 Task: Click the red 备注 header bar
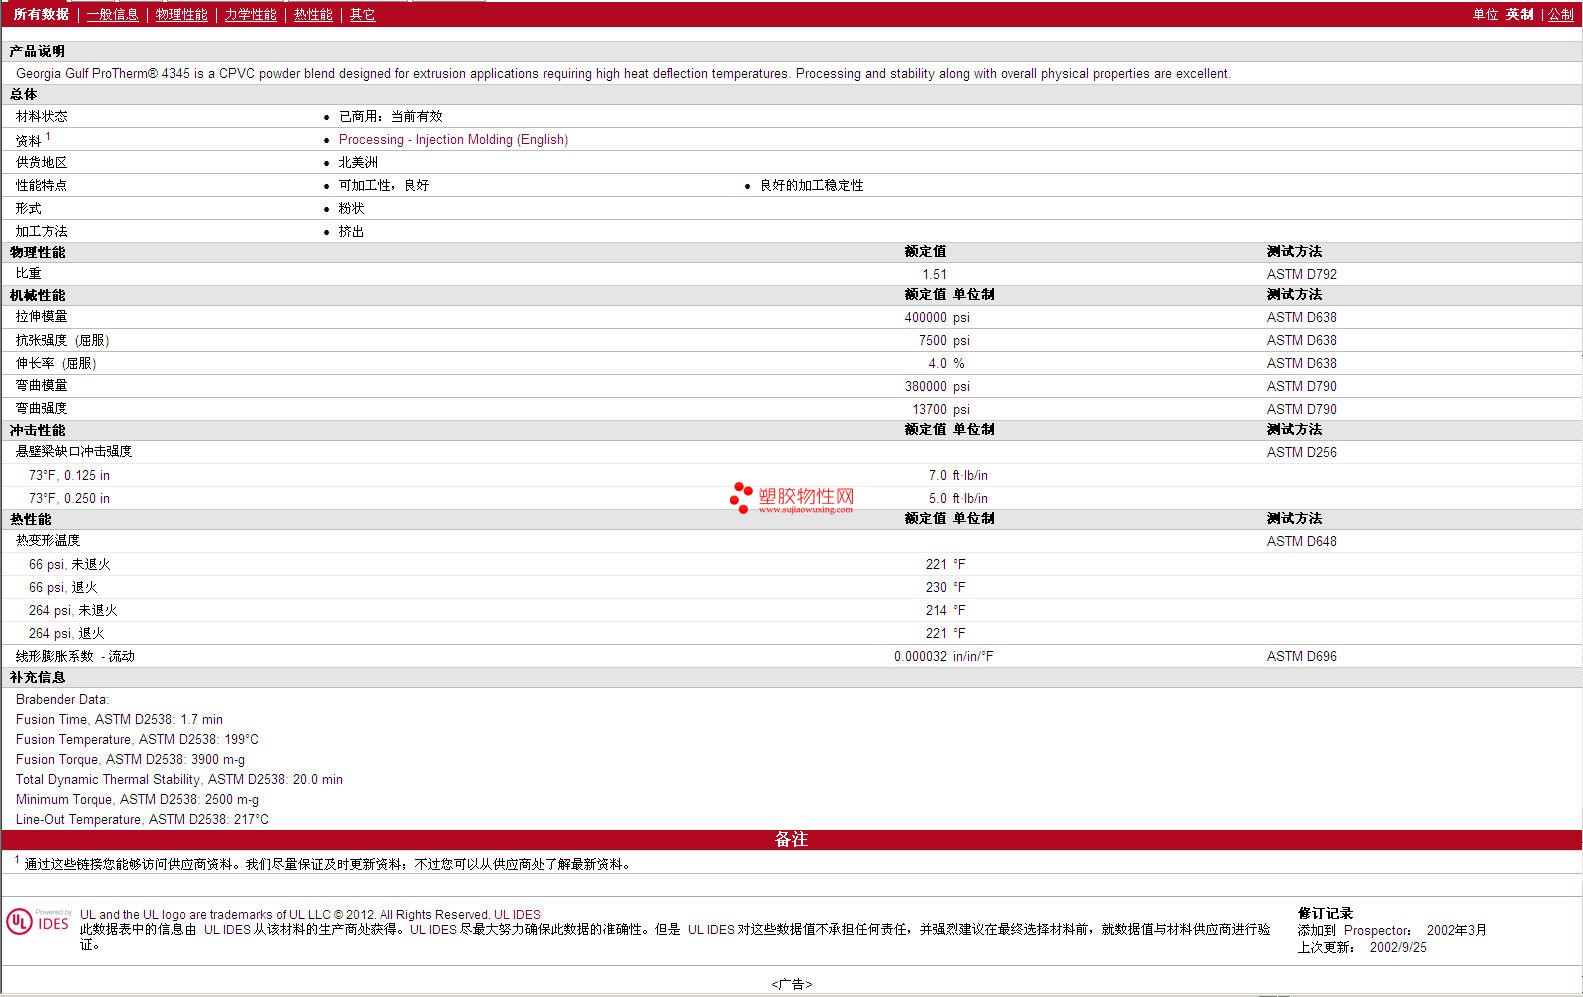791,840
